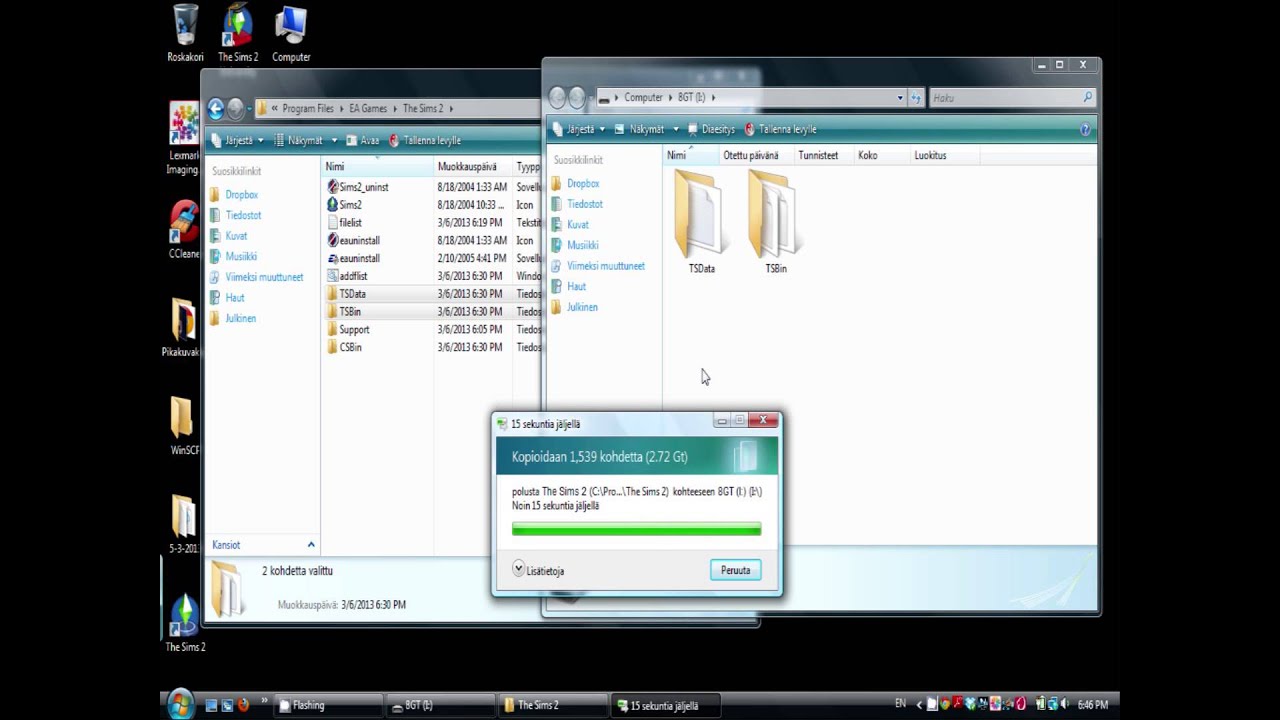Click EN language indicator in taskbar
1280x720 pixels.
tap(900, 705)
